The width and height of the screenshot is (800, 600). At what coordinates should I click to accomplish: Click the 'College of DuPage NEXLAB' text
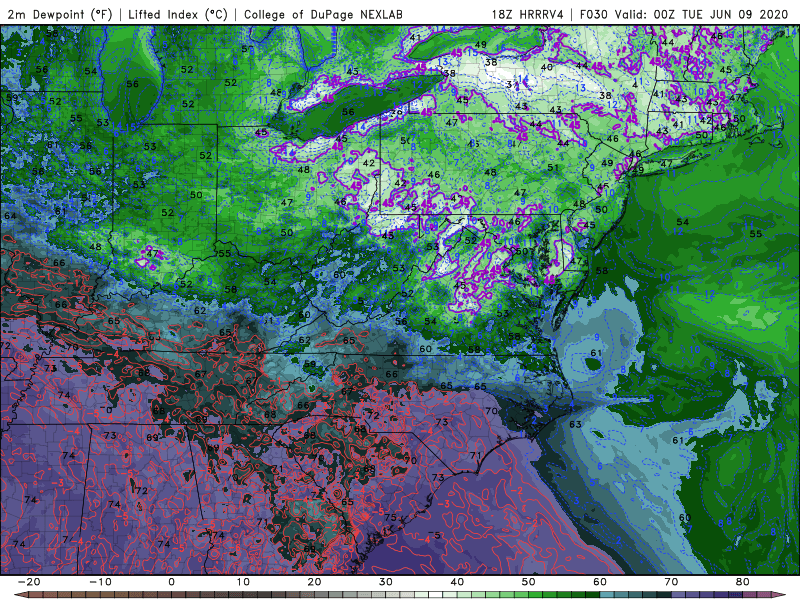point(323,14)
